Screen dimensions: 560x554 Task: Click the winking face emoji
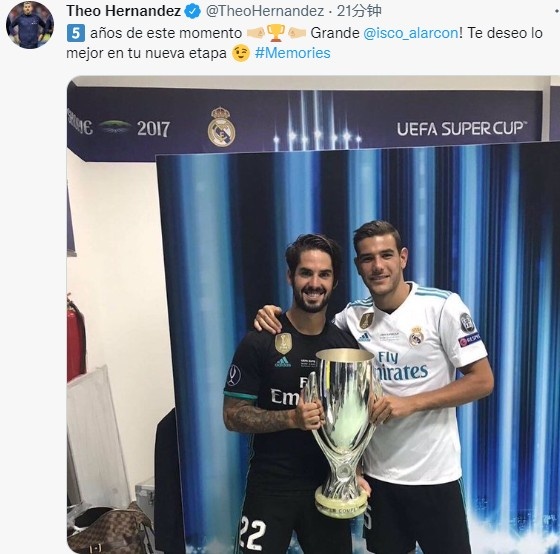click(x=241, y=53)
